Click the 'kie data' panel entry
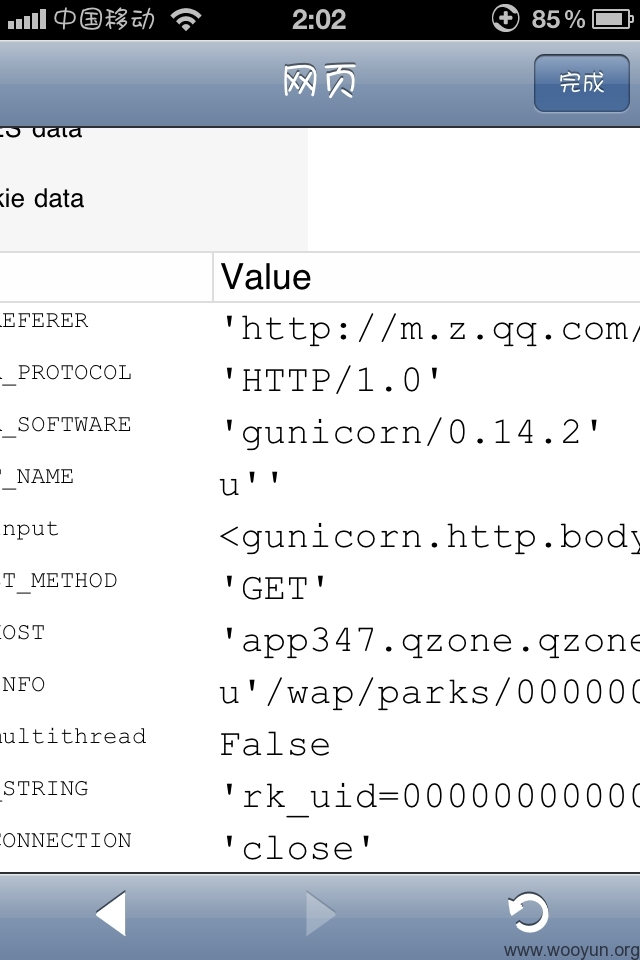The image size is (640, 960). pyautogui.click(x=42, y=199)
